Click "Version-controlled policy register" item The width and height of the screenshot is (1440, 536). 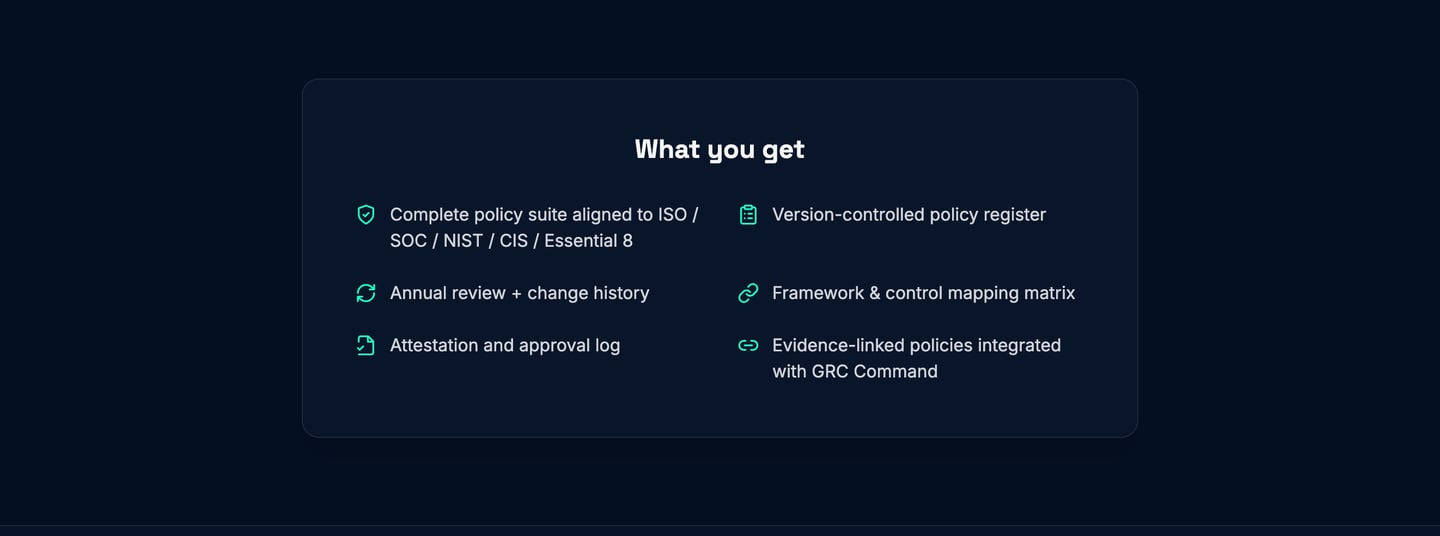click(x=908, y=215)
